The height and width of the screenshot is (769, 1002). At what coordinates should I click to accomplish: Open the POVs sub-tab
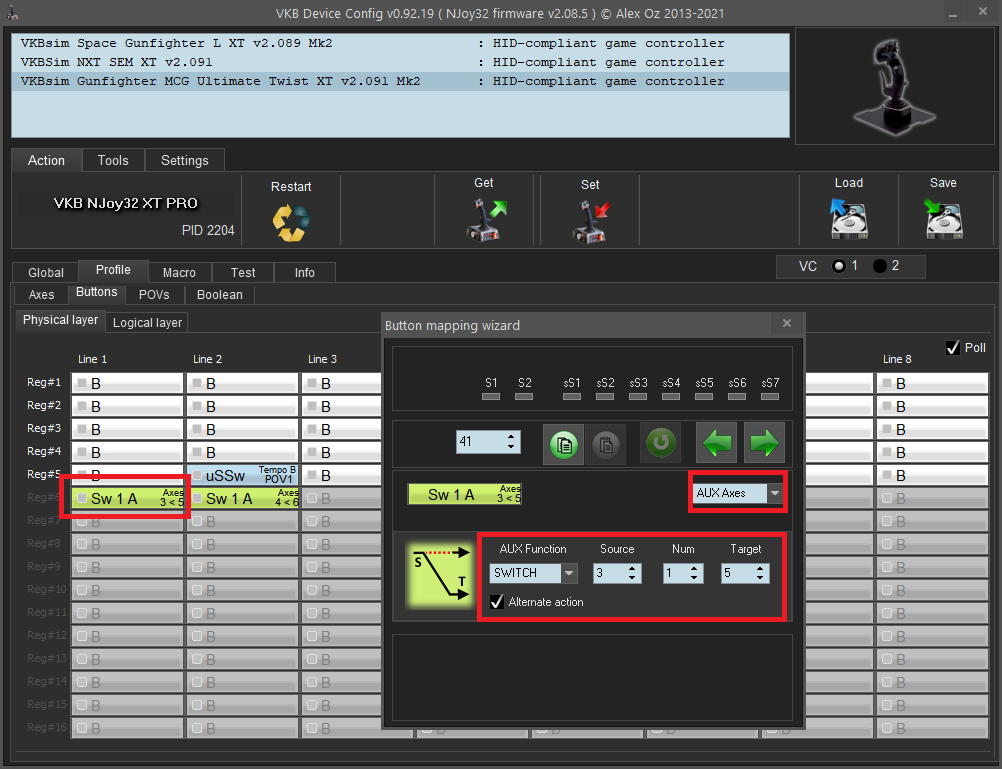[154, 295]
